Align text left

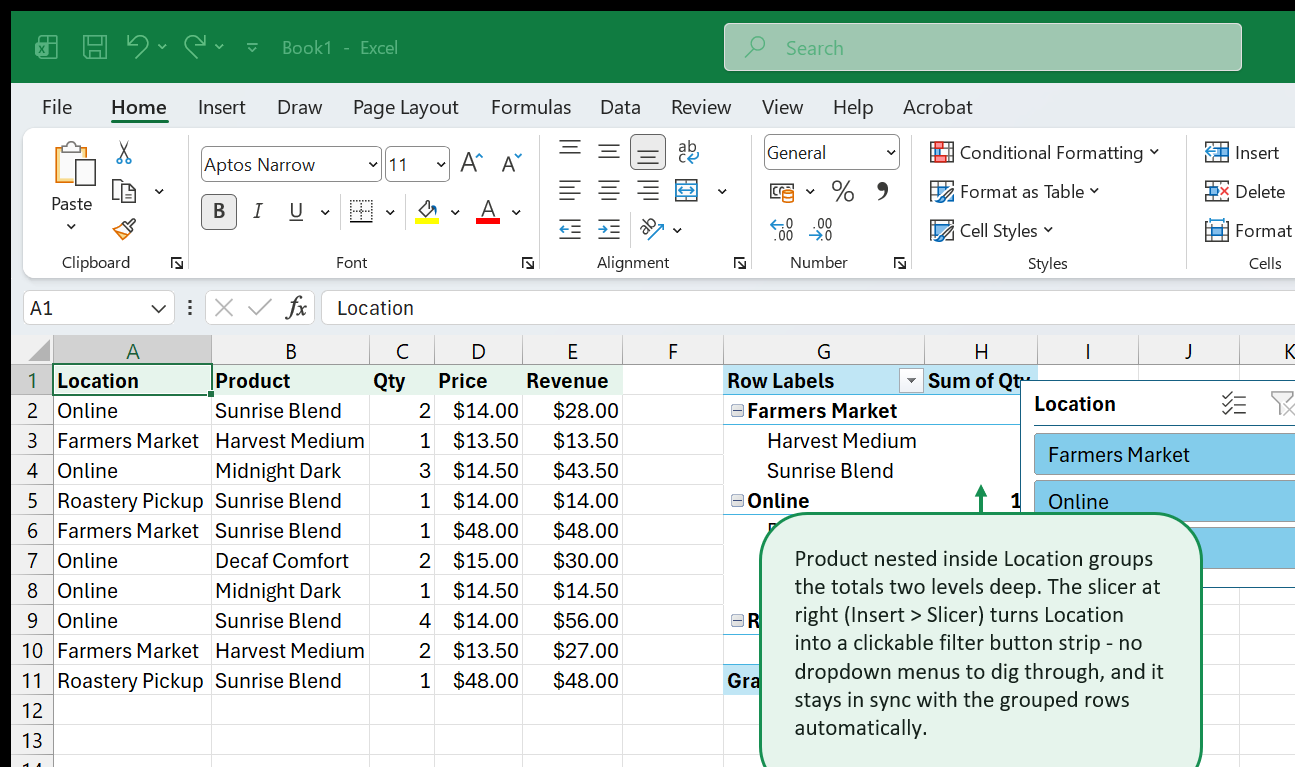(x=570, y=190)
